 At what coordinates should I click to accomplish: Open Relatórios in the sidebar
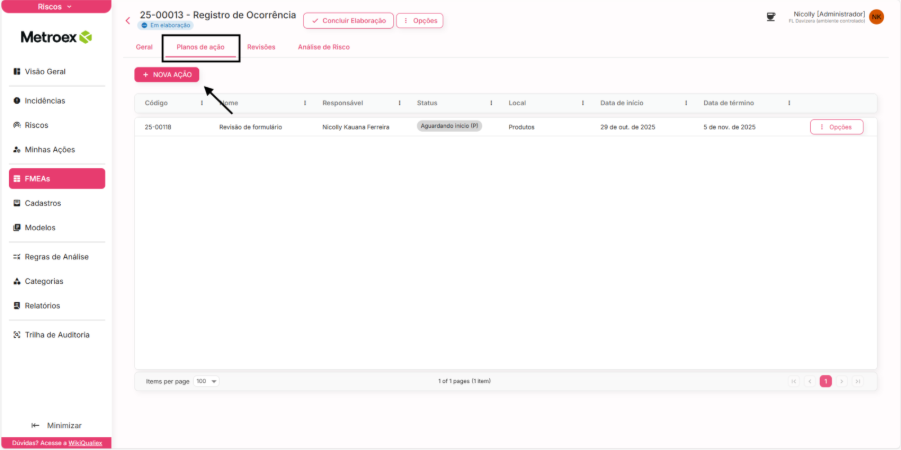coord(42,305)
